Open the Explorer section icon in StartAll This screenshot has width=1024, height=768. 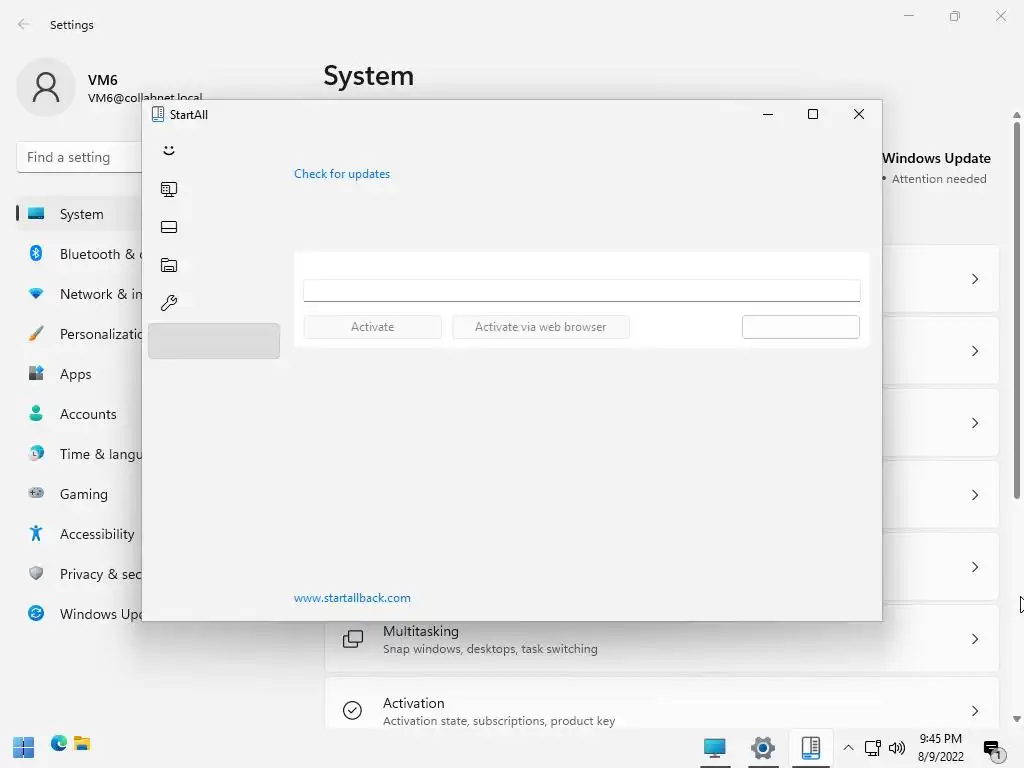click(x=168, y=265)
